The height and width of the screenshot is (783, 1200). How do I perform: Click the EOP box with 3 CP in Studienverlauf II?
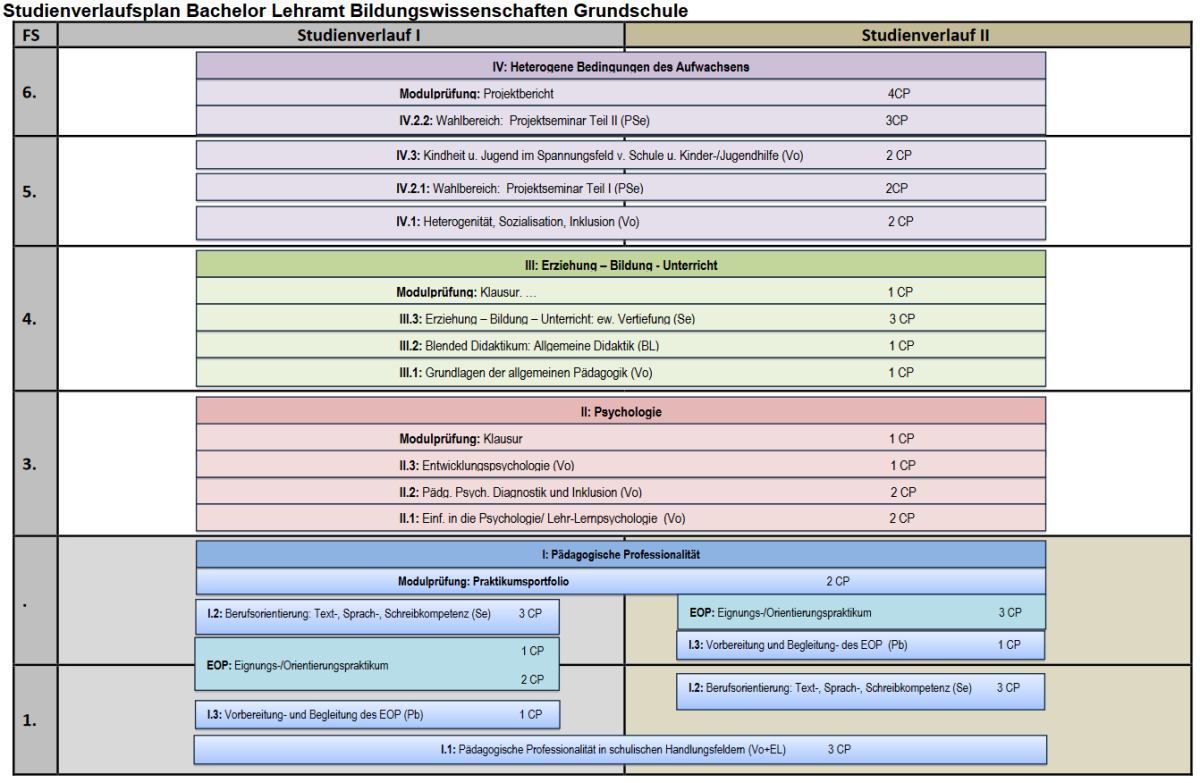[x=860, y=612]
